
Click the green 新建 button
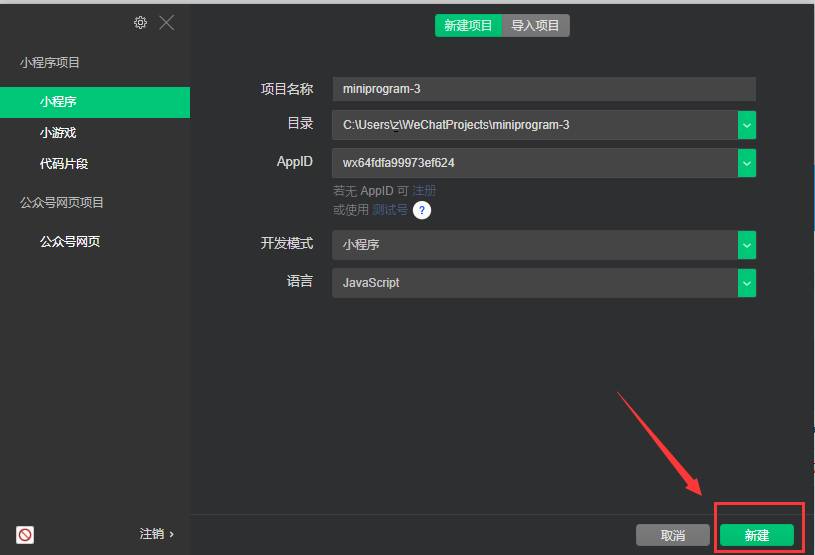click(757, 535)
